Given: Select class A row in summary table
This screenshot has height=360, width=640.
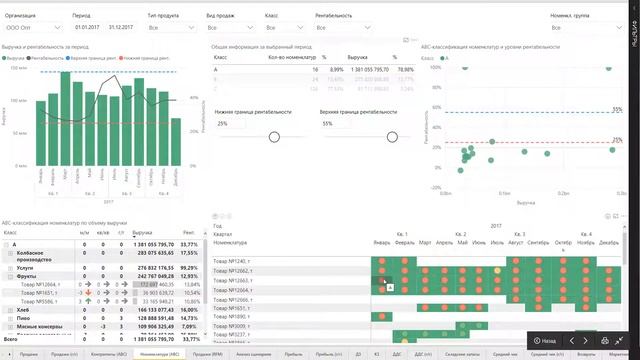Looking at the screenshot, I should tap(313, 70).
